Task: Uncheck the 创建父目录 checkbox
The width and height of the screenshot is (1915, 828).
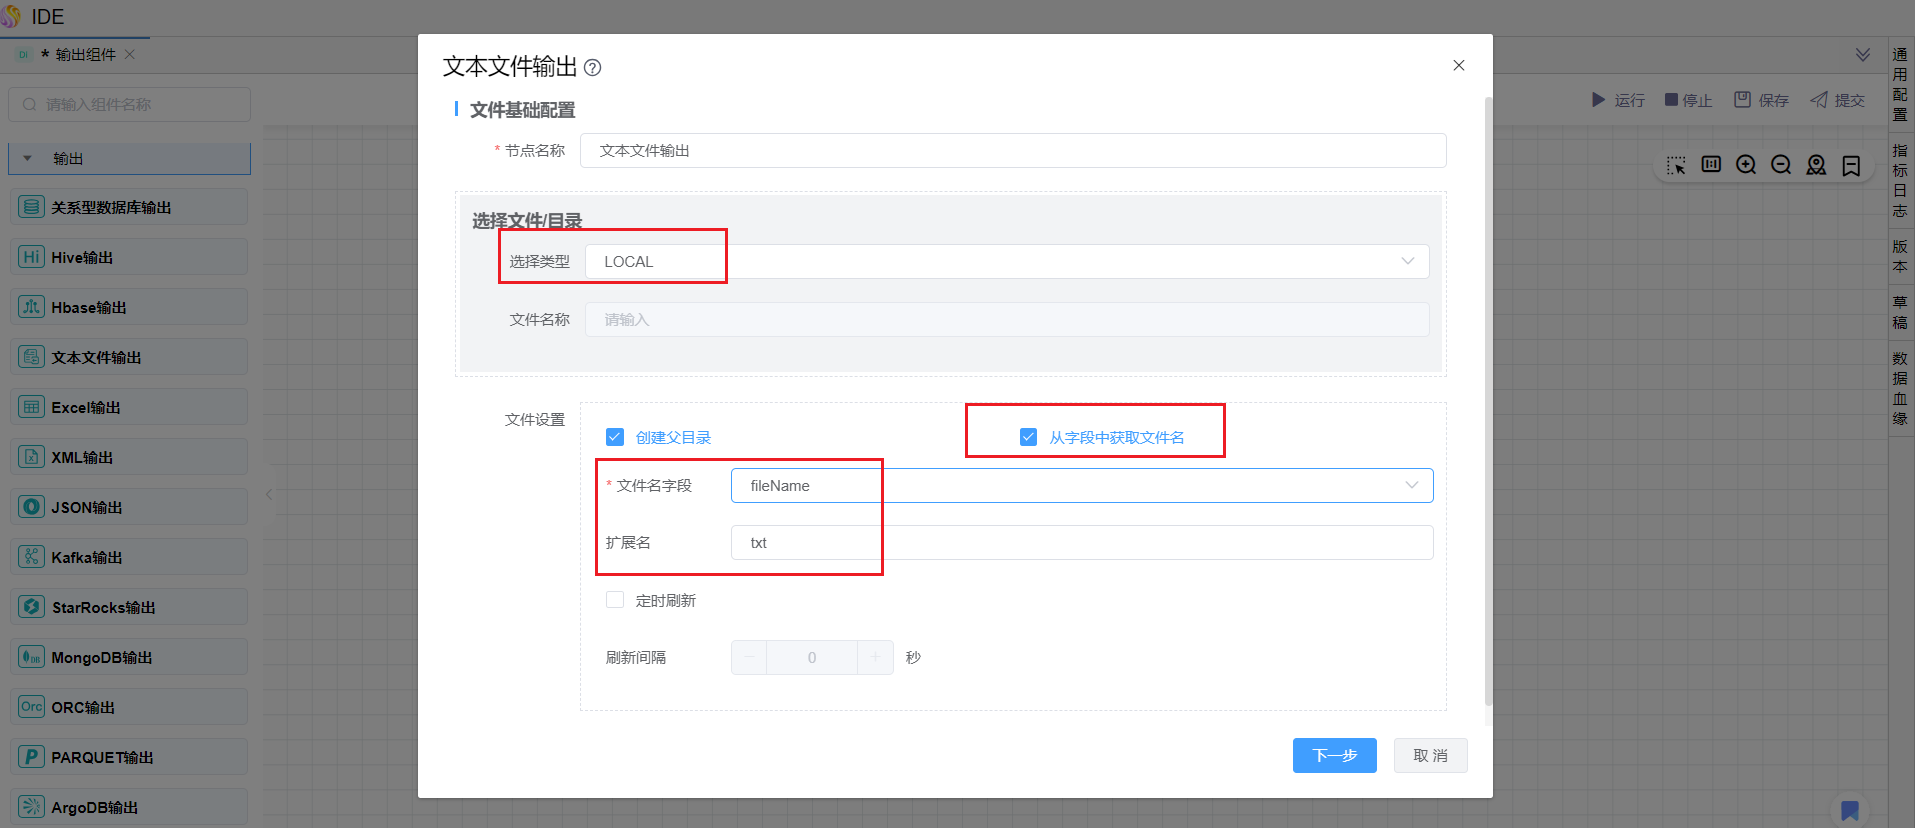Action: [x=615, y=437]
